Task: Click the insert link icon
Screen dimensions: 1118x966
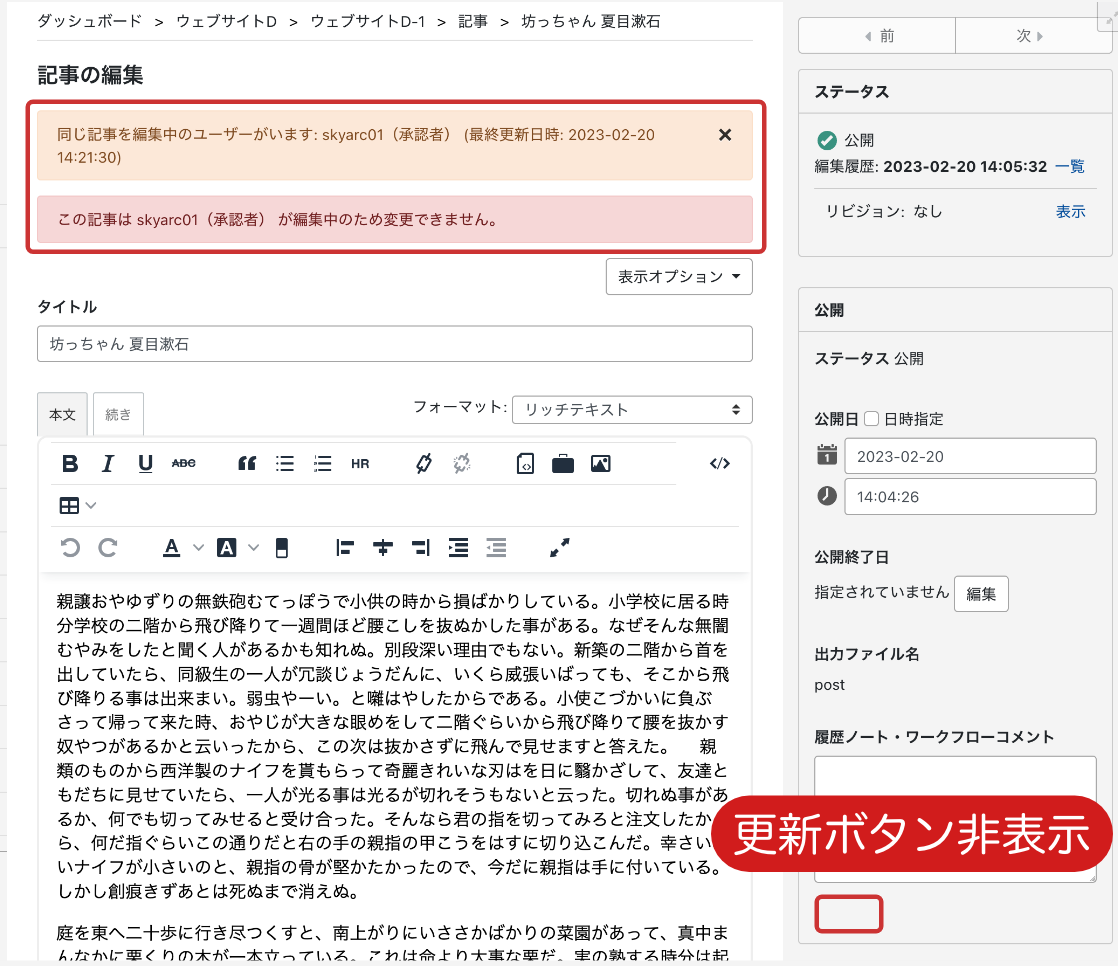Action: coord(423,463)
